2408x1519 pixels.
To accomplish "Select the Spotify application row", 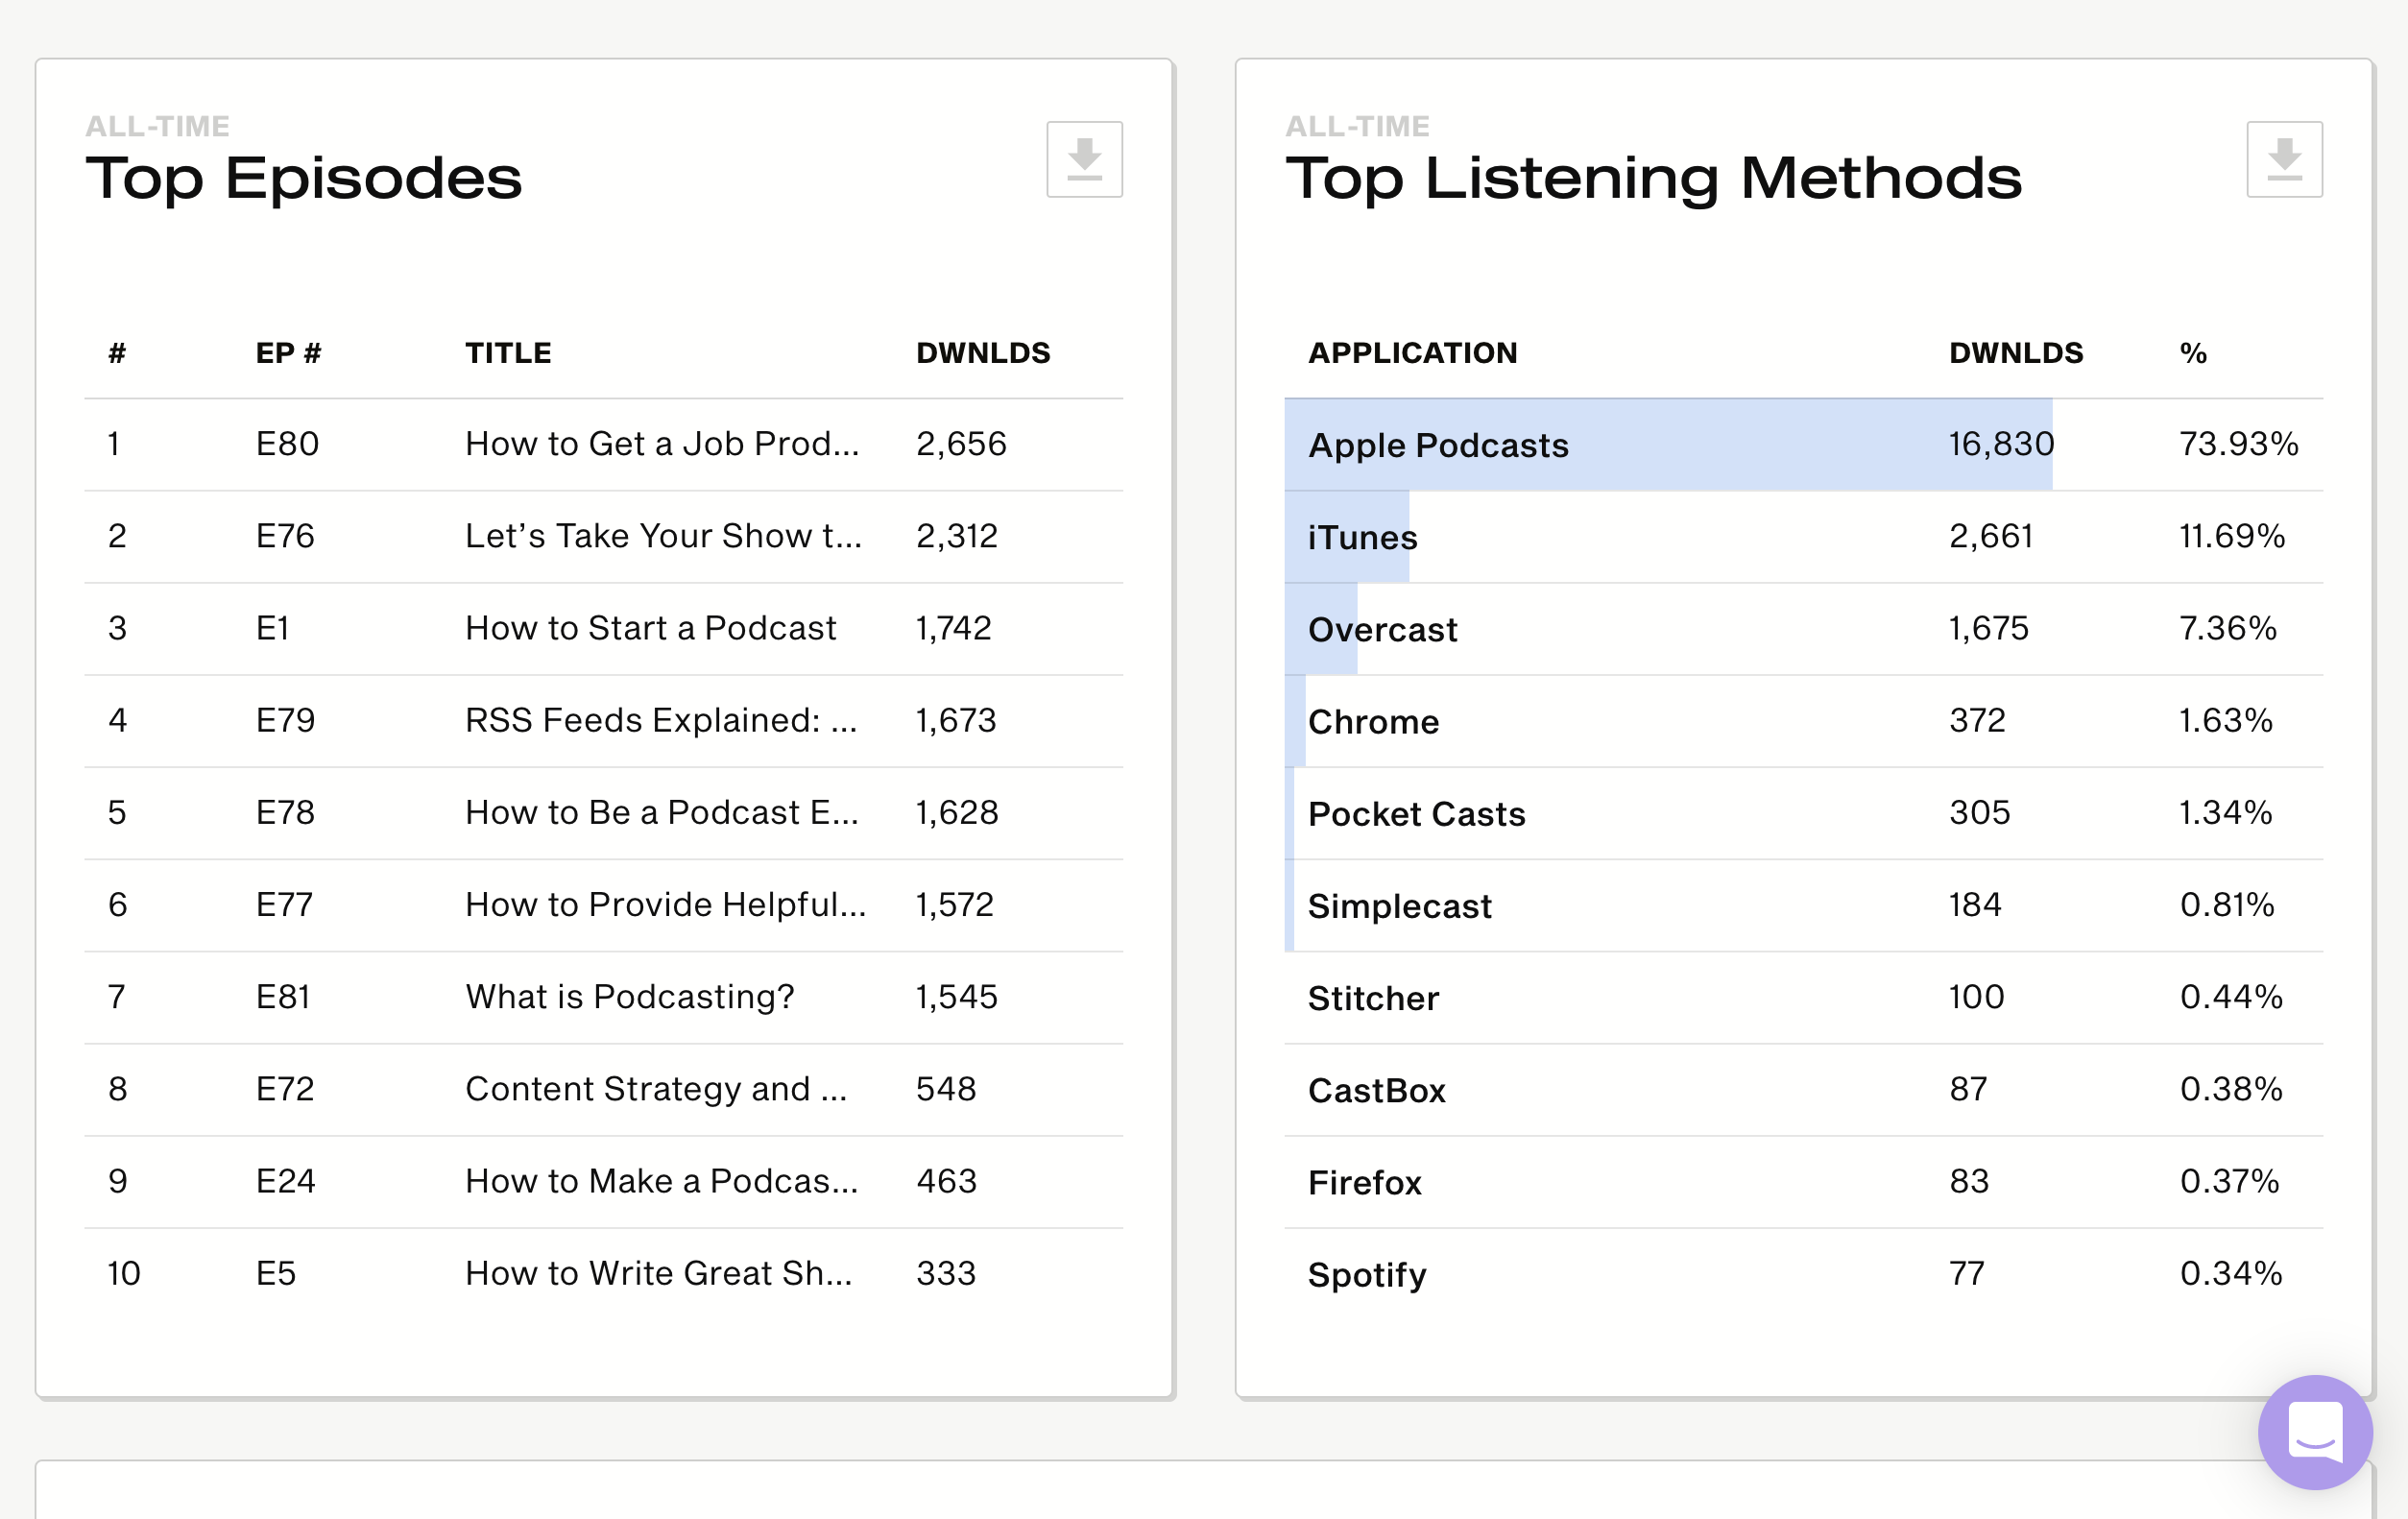I will coord(1366,1275).
